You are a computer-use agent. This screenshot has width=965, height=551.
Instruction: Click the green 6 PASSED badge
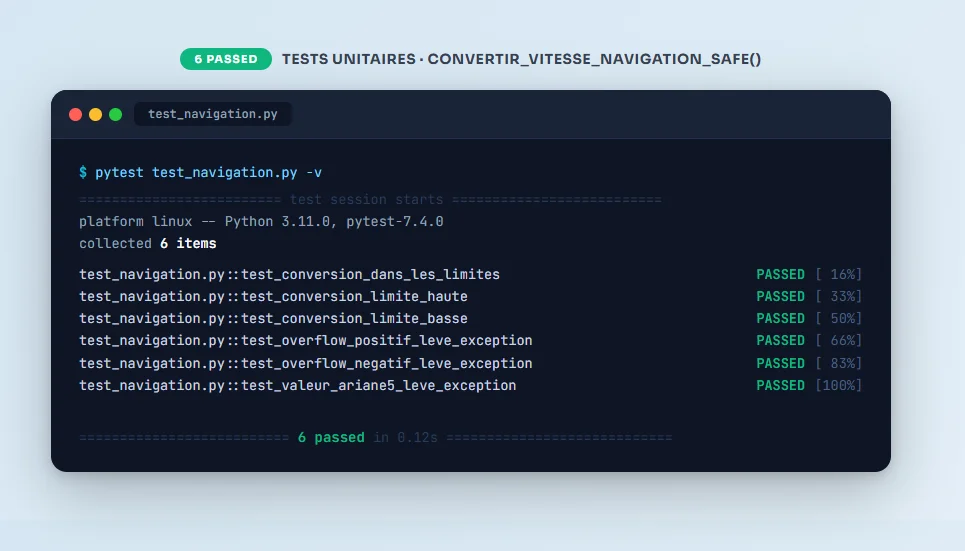coord(226,59)
